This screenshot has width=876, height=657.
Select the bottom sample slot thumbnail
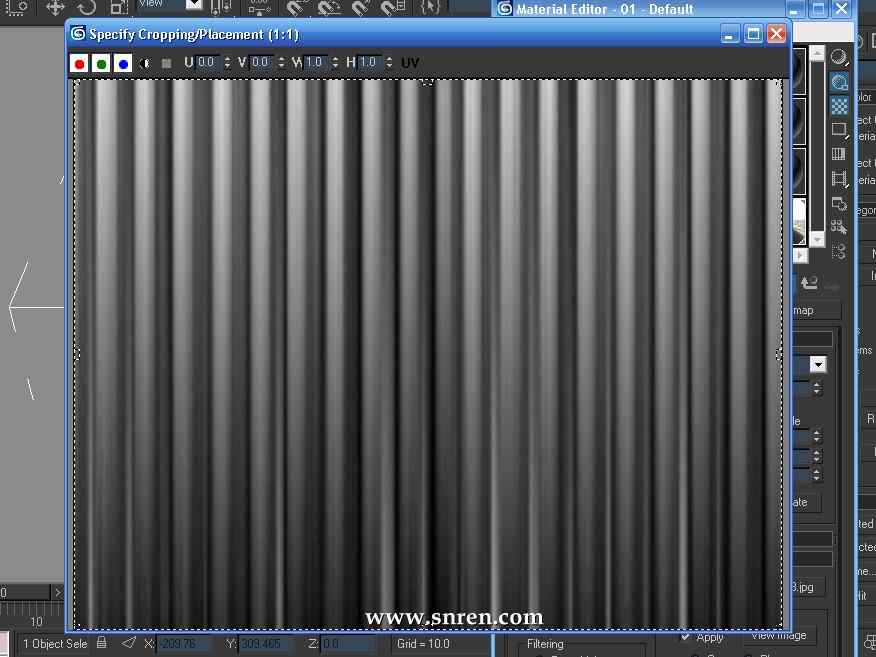pyautogui.click(x=799, y=221)
